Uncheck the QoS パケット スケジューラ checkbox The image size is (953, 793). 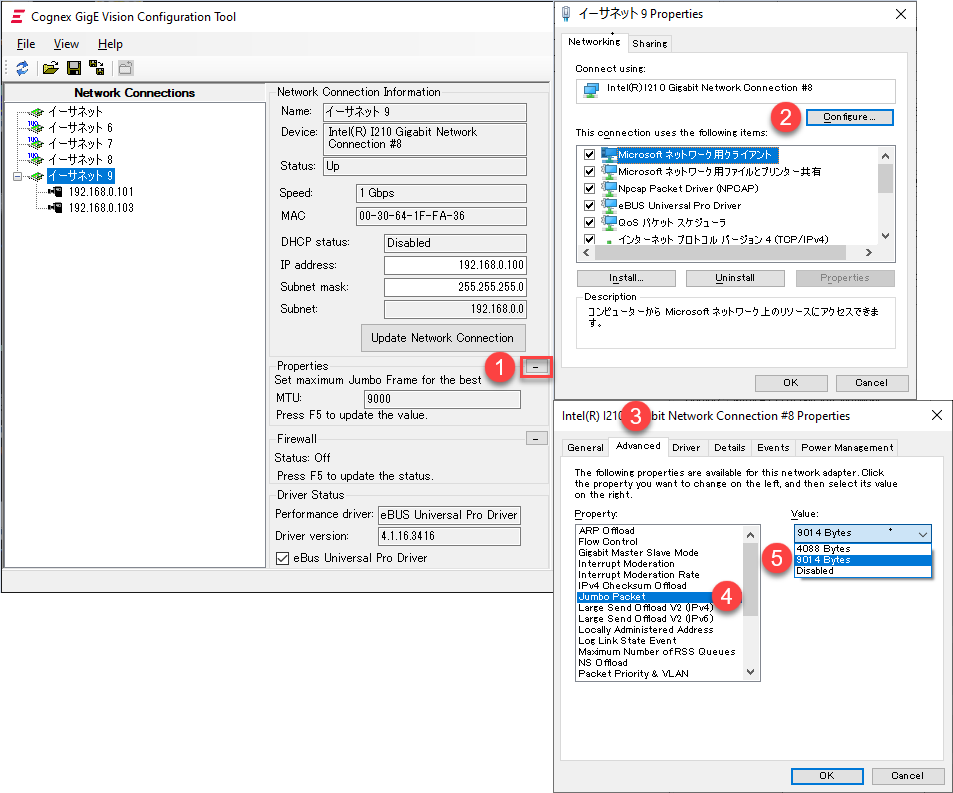click(x=589, y=222)
